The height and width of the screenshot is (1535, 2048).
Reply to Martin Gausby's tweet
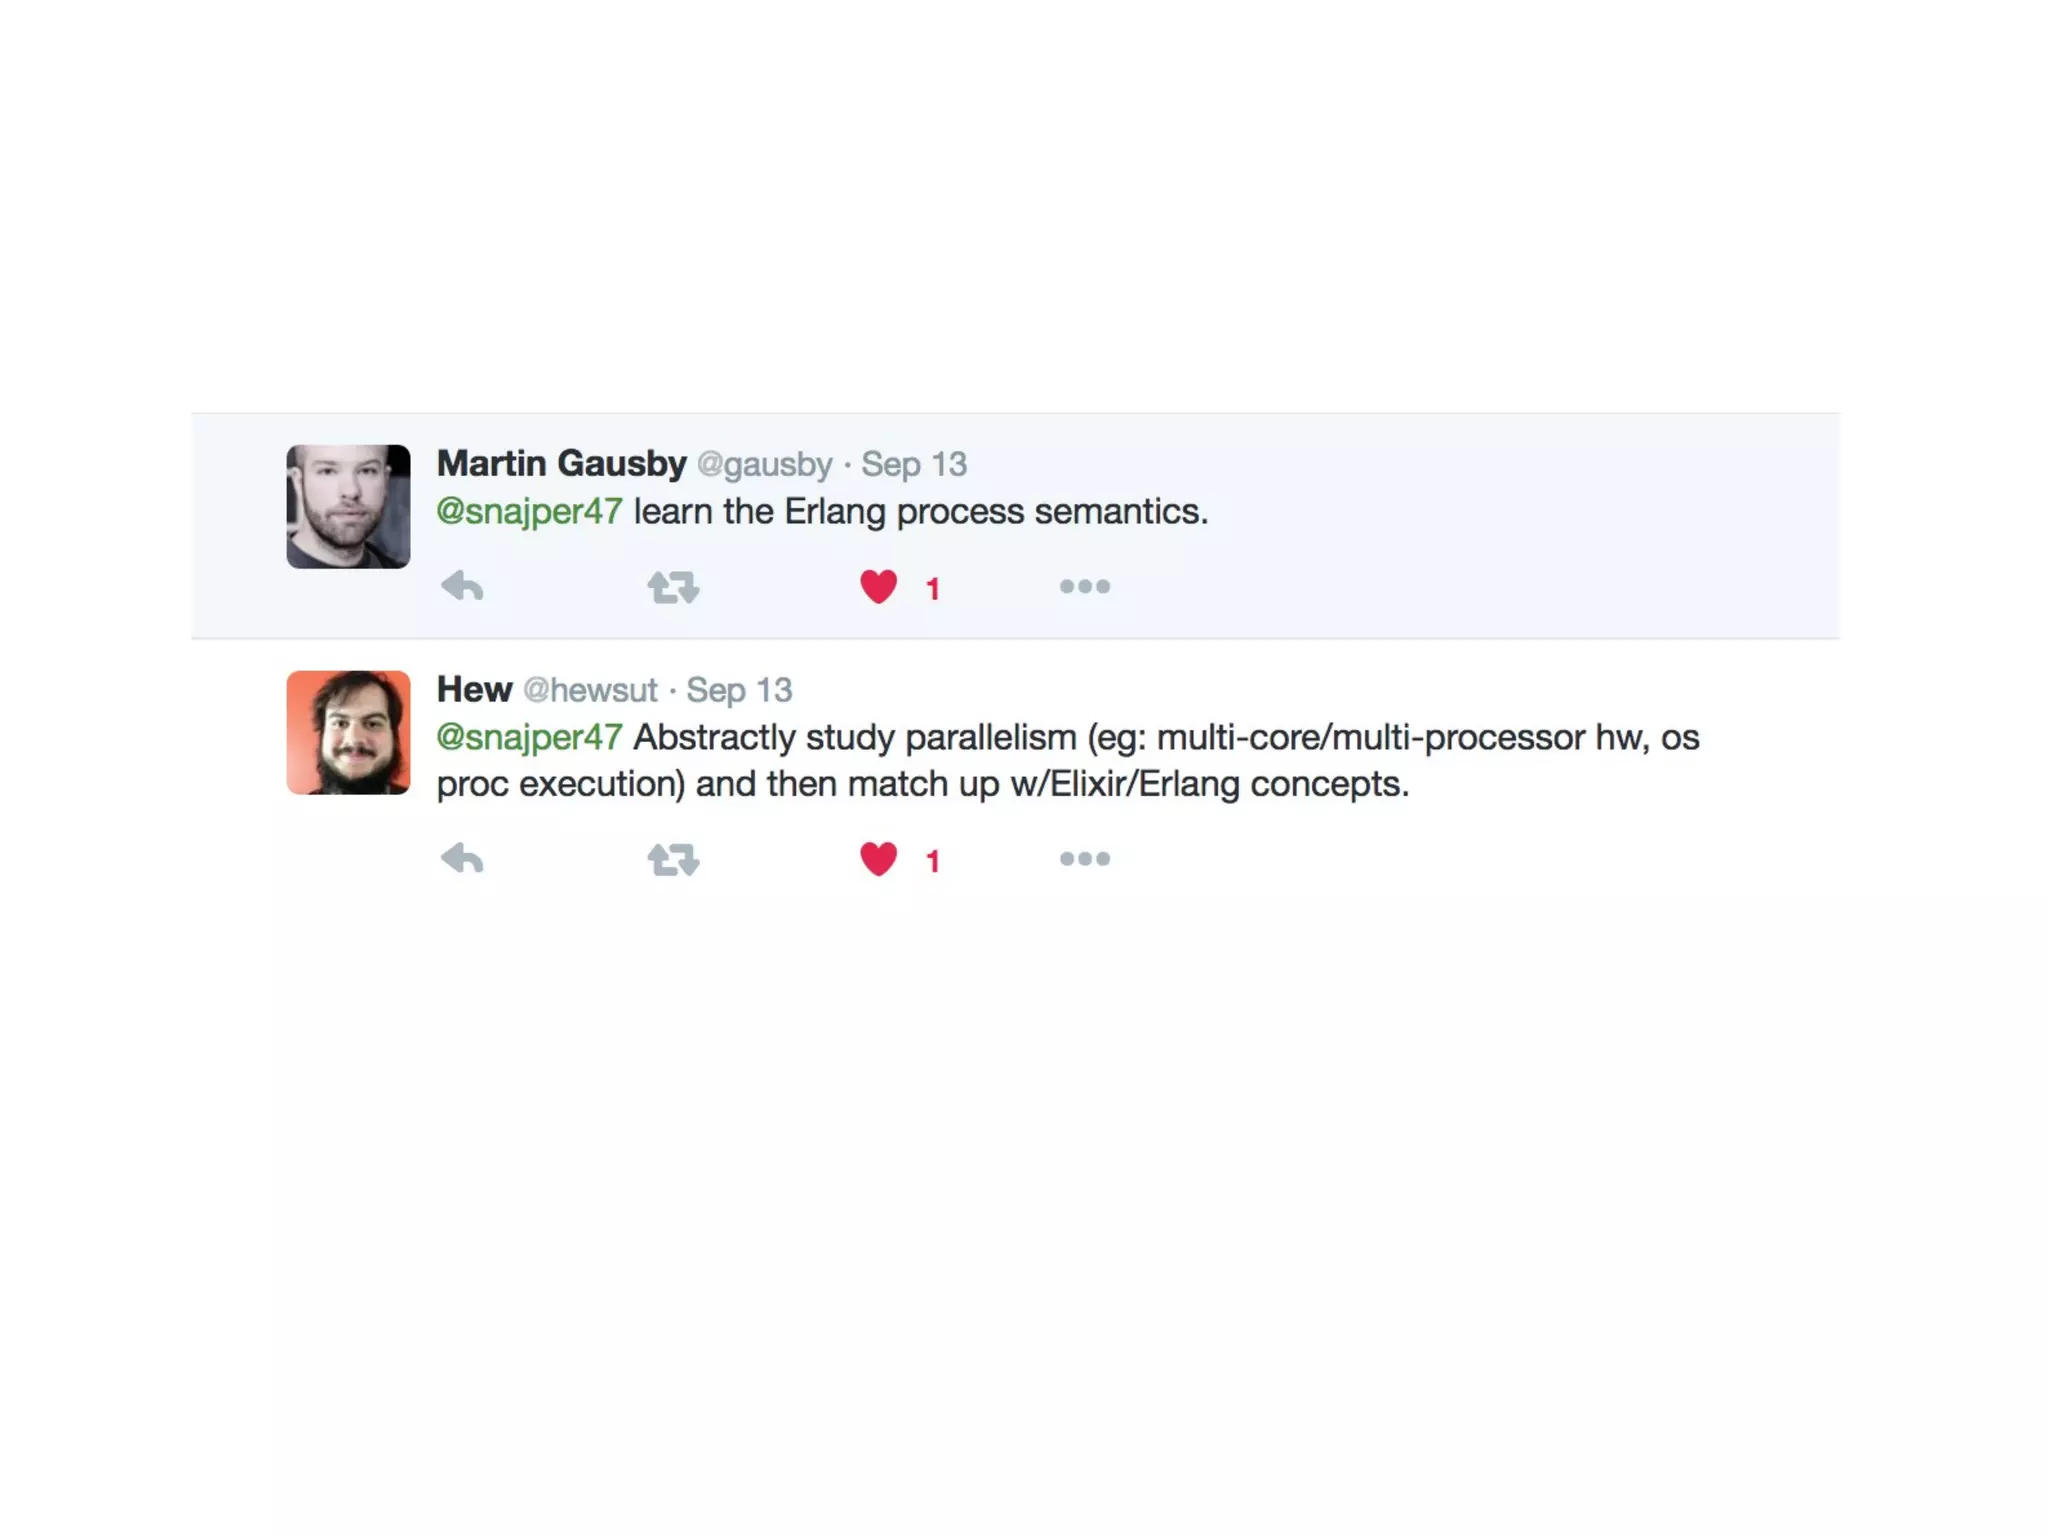coord(462,586)
